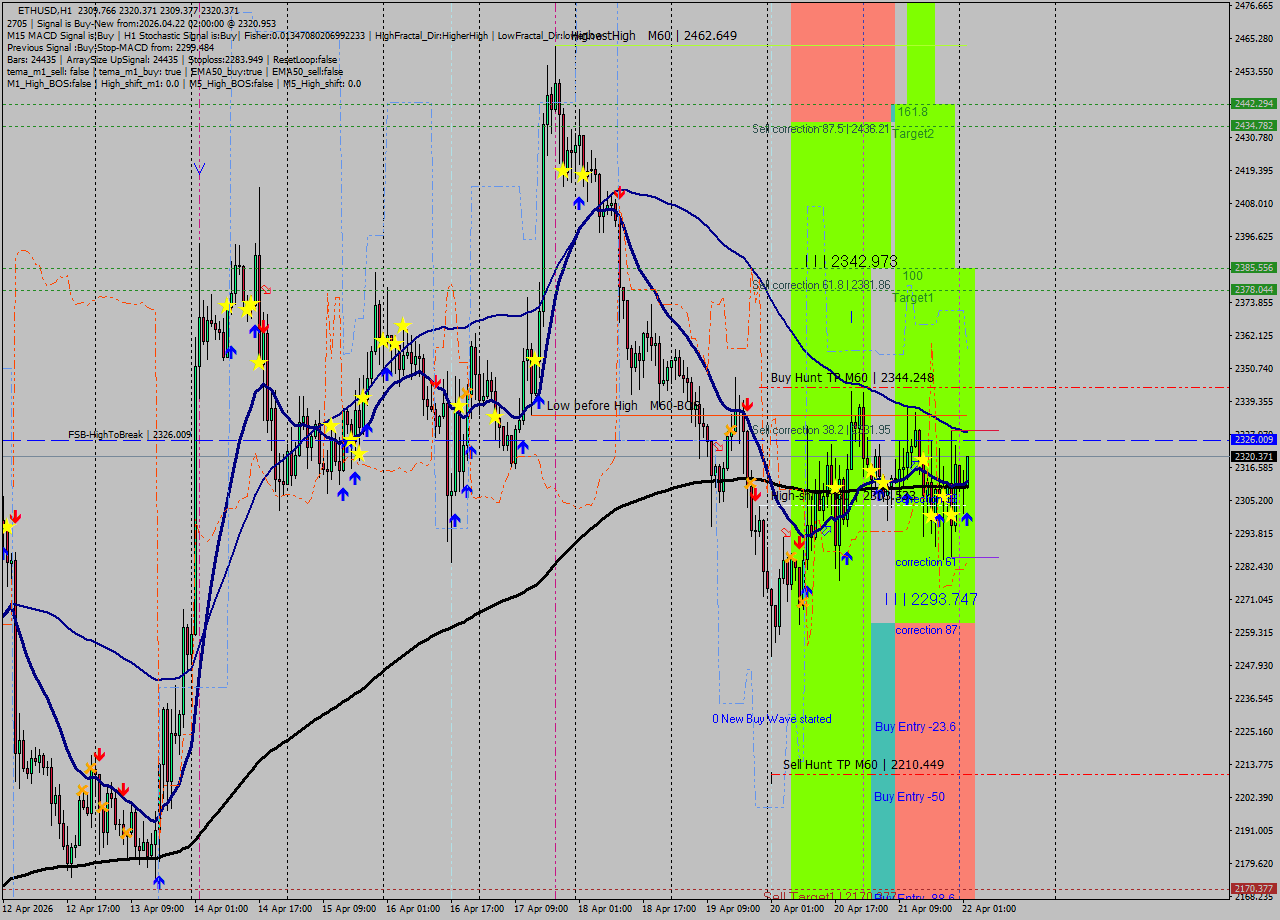Viewport: 1280px width, 920px height.
Task: Select the red 2170.377 price tag
Action: (x=1253, y=888)
